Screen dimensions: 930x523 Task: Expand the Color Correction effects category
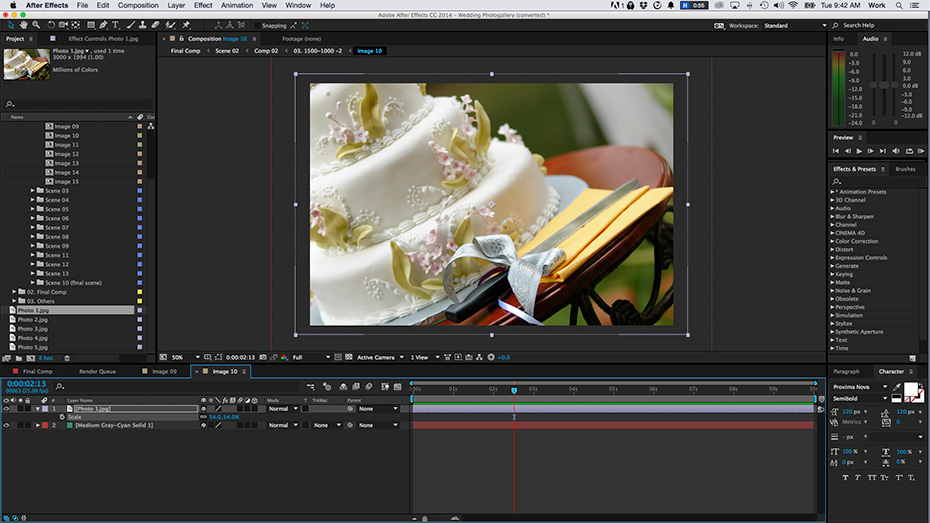tap(833, 241)
